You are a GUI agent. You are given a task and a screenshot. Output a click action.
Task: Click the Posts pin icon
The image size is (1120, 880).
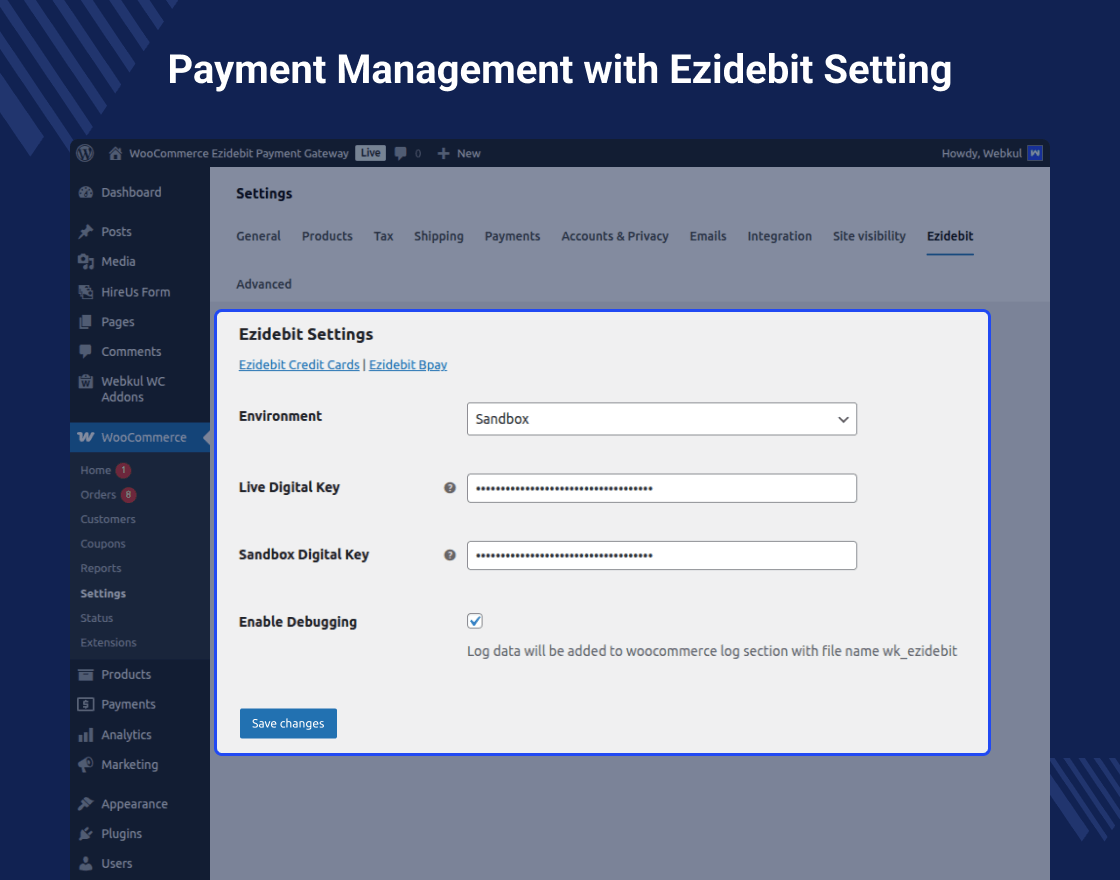pyautogui.click(x=86, y=231)
